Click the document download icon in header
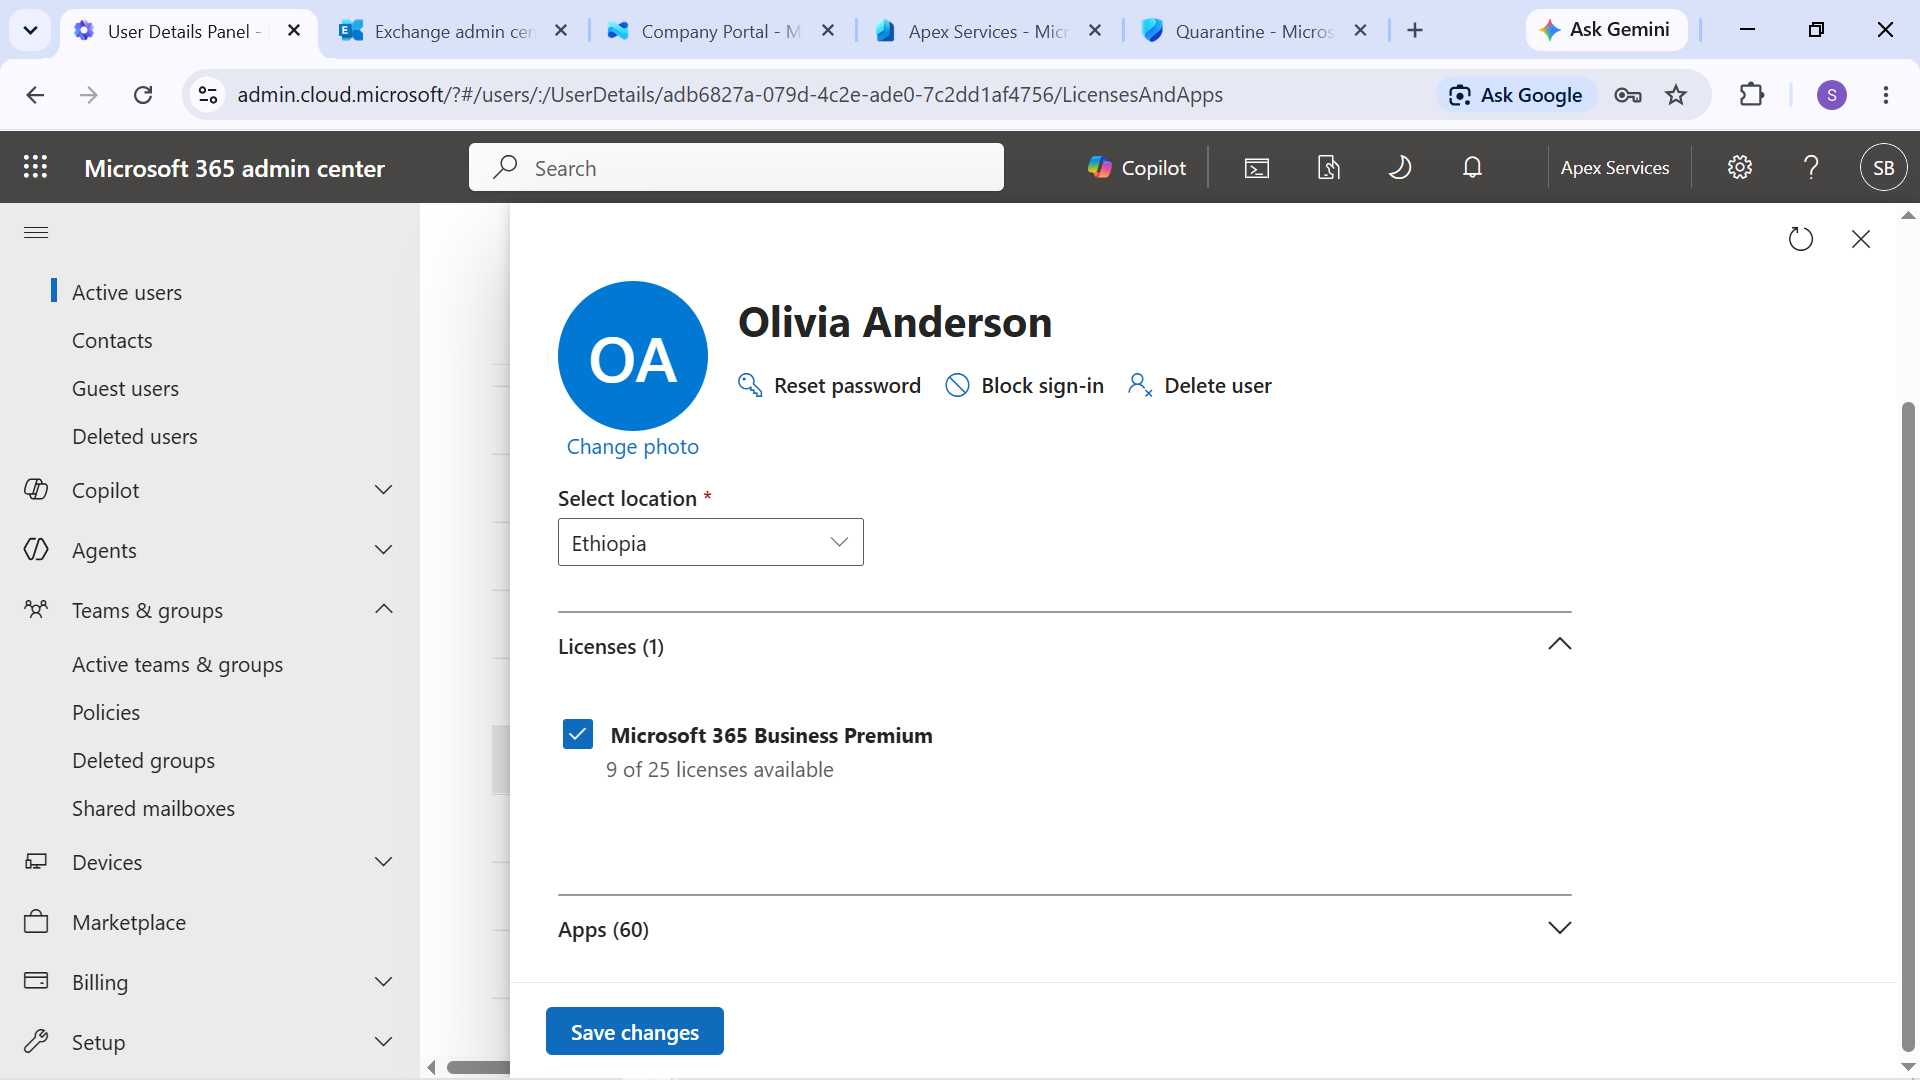 (1328, 168)
